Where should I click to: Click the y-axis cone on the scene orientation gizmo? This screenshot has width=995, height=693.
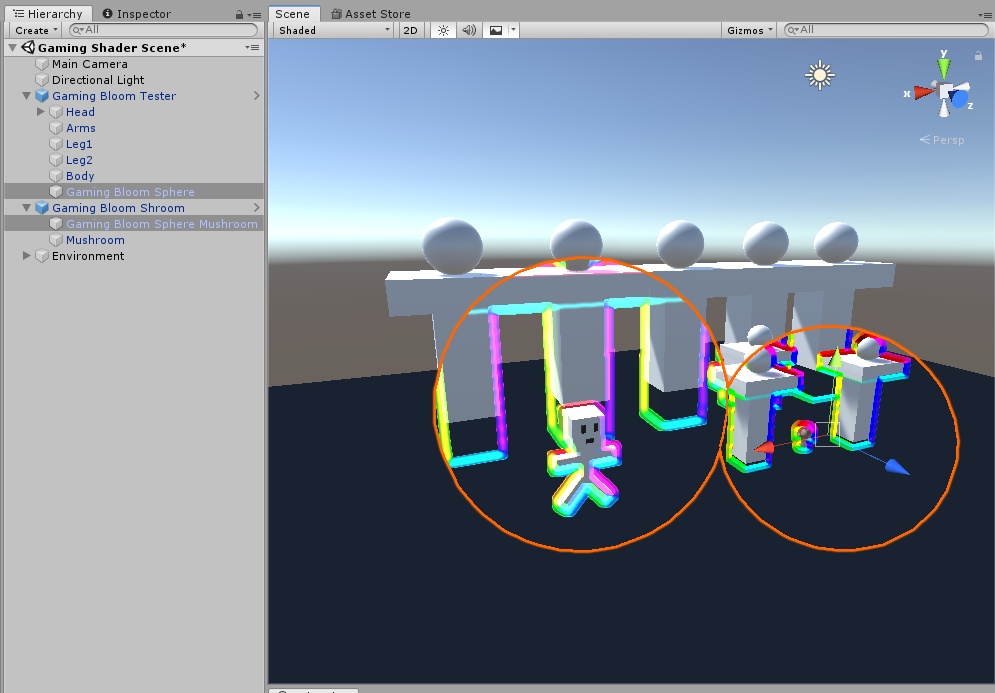click(x=944, y=68)
